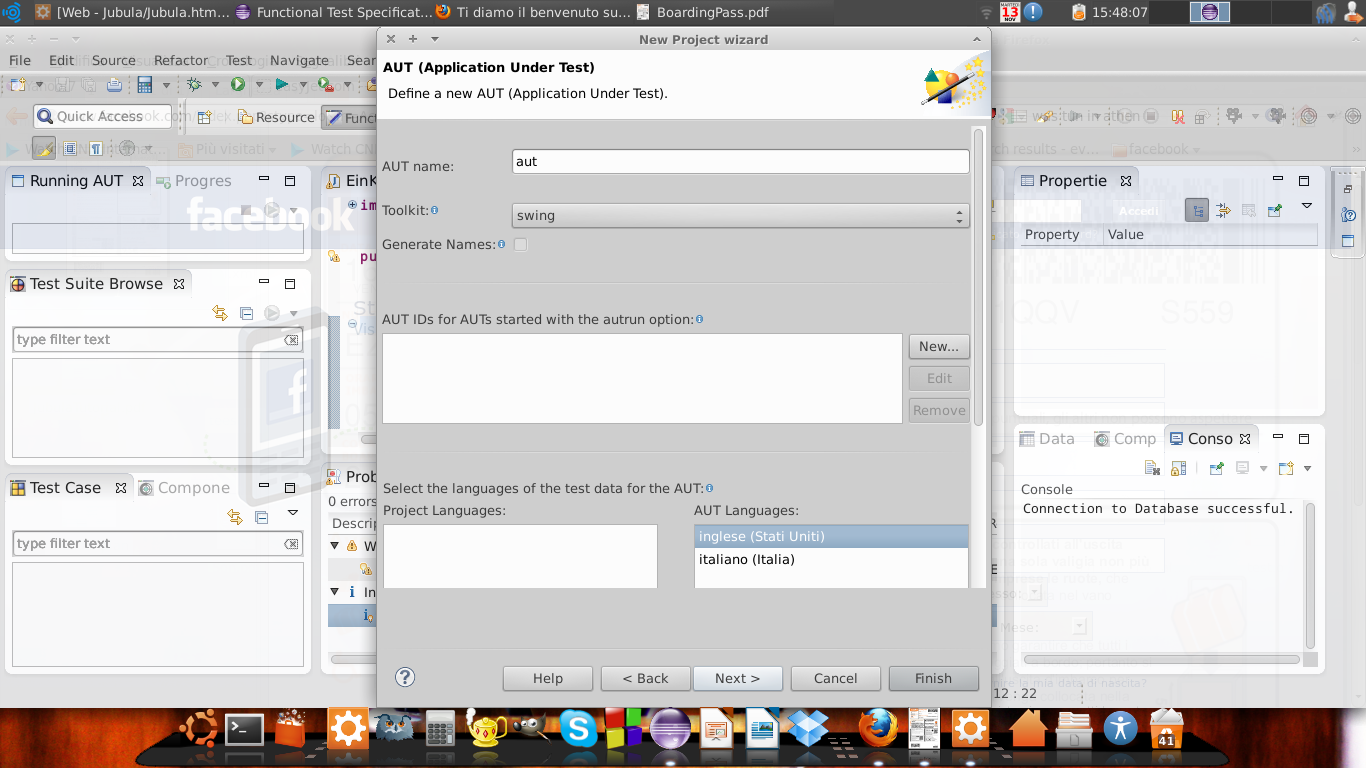Pin the Properties view to selection

tap(1274, 210)
